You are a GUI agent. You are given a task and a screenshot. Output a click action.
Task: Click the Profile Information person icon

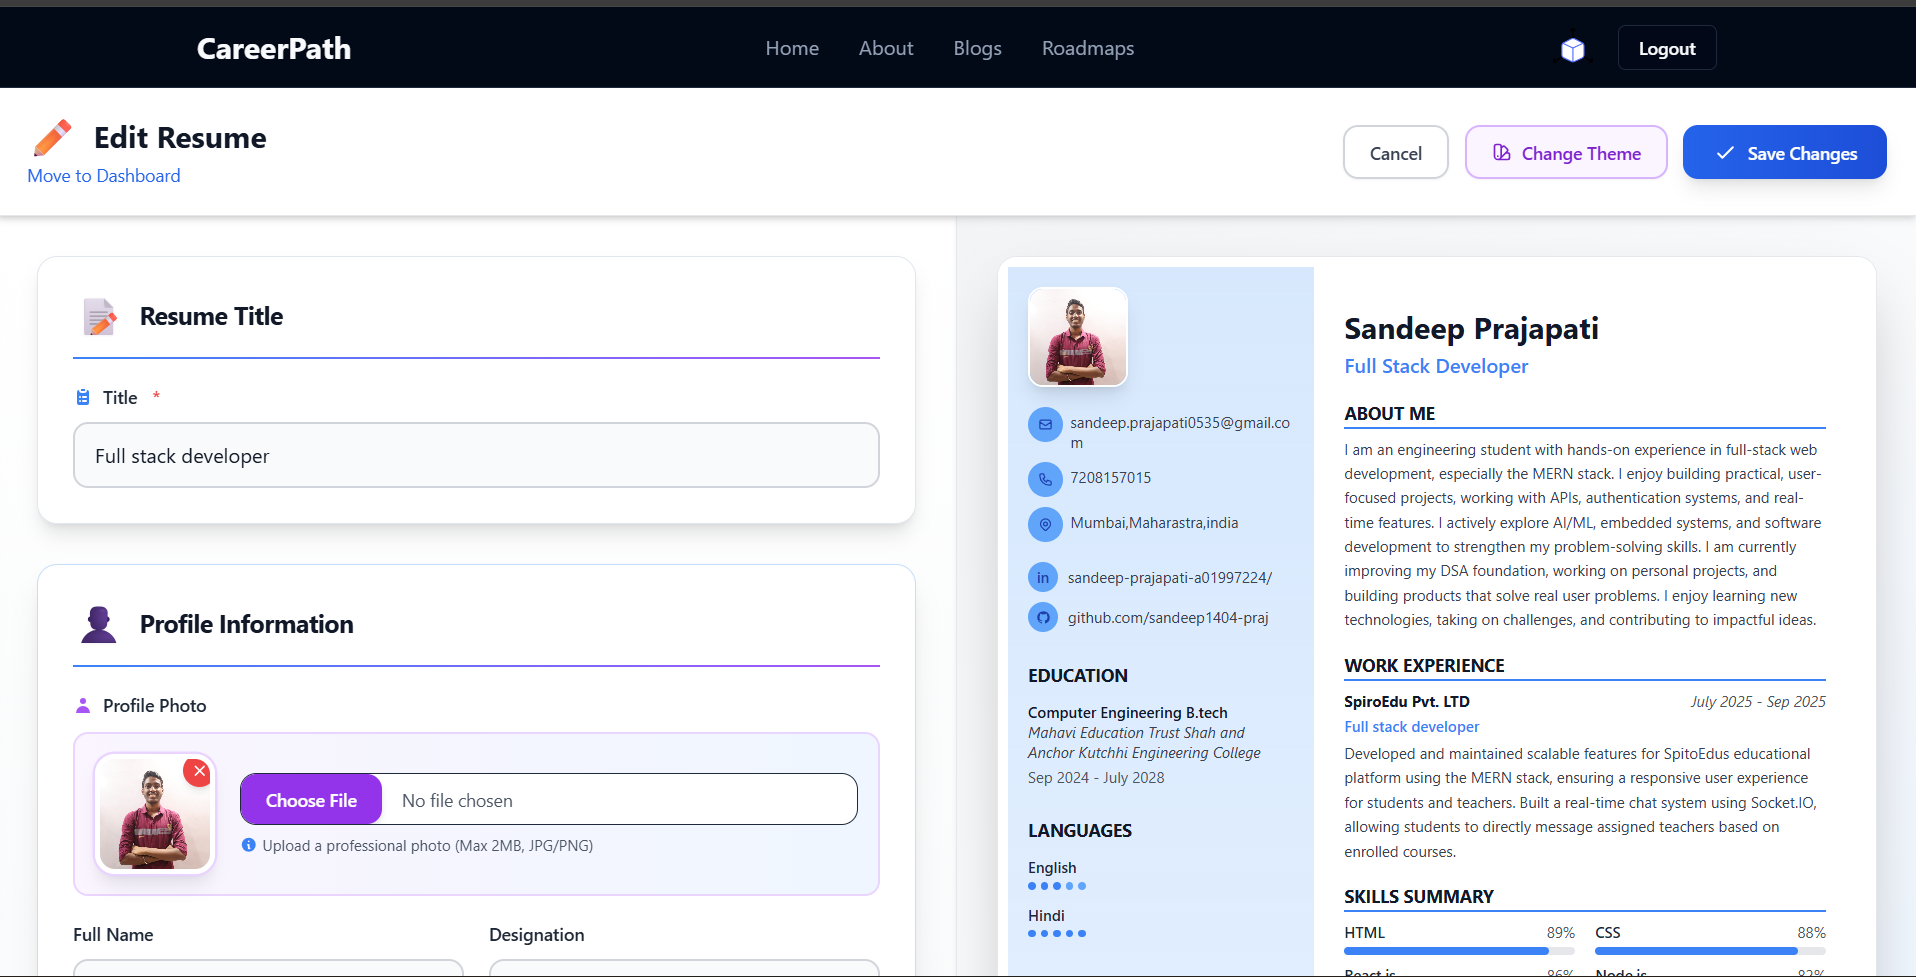tap(98, 624)
